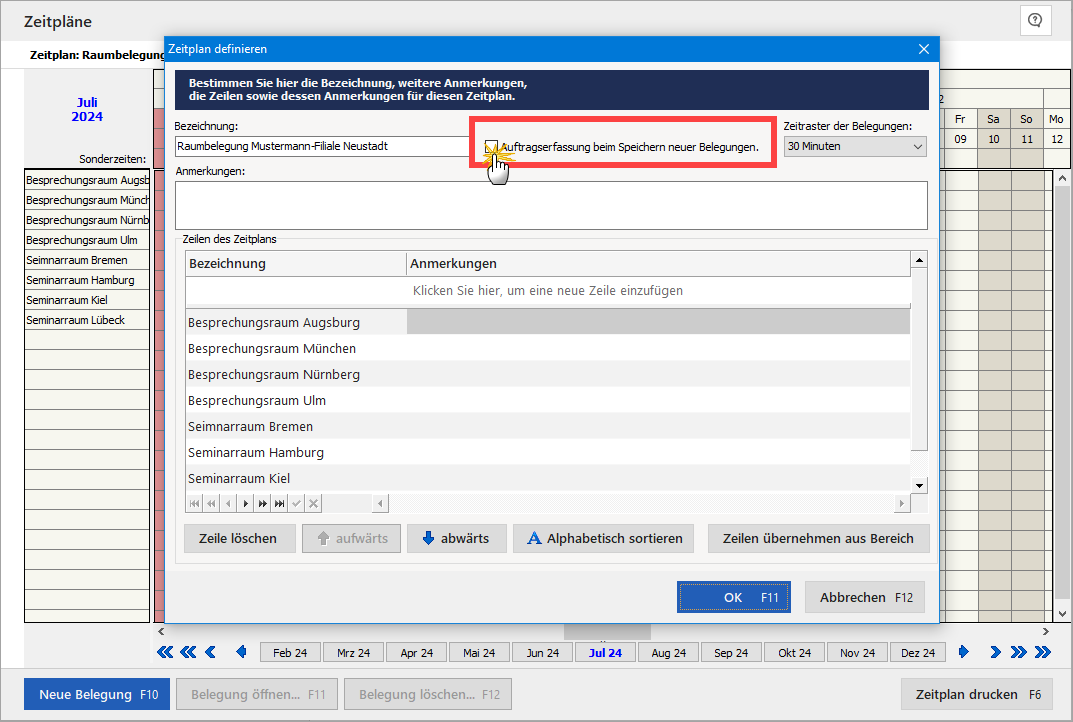This screenshot has width=1073, height=722.
Task: Click the blue down arrow 'abwärts' button
Action: click(x=456, y=538)
